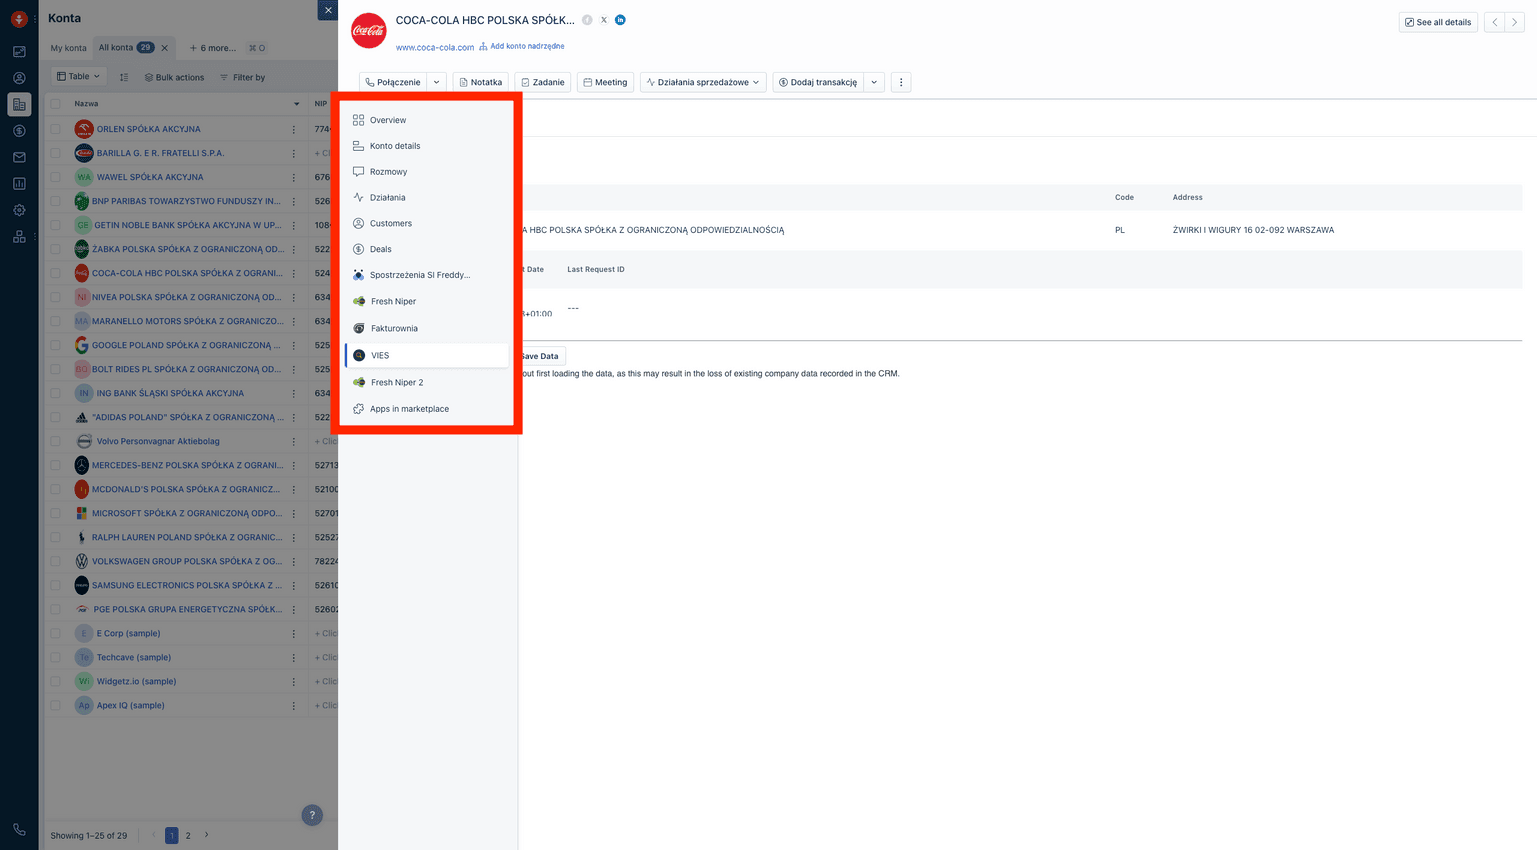Viewport: 1537px width, 850px height.
Task: Open row menu for Apex IQ (sample)
Action: pyautogui.click(x=294, y=705)
